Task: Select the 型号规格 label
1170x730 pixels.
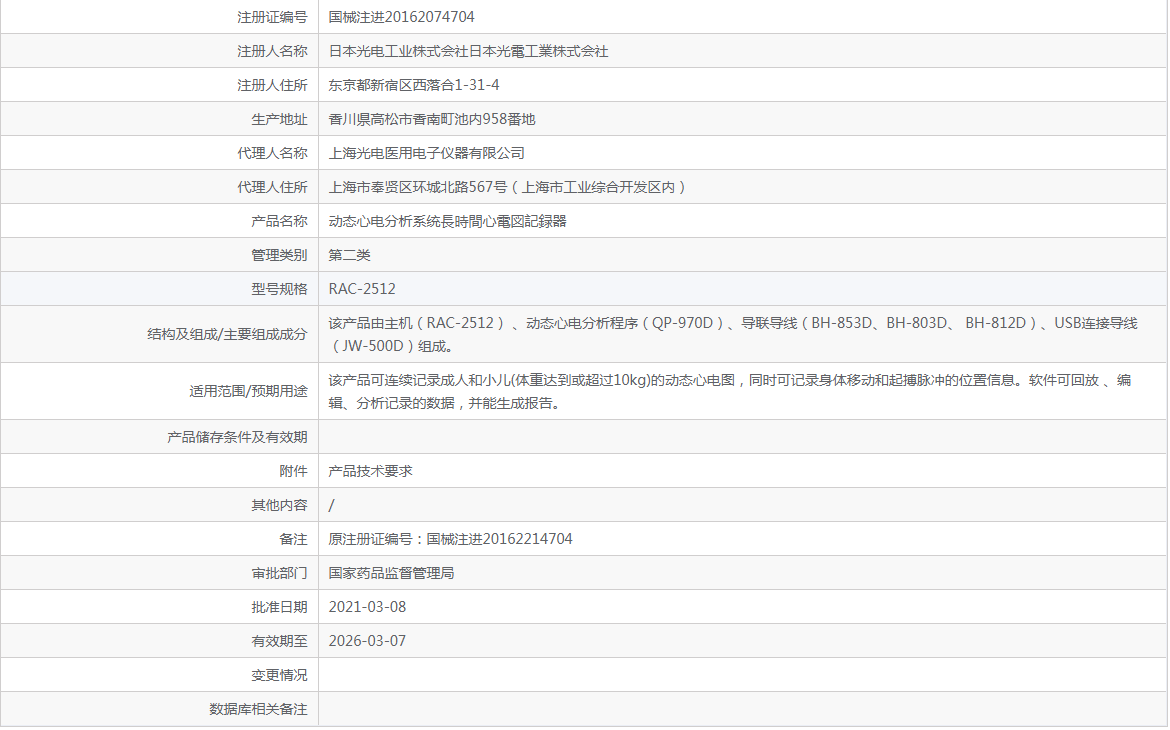Action: pyautogui.click(x=279, y=289)
